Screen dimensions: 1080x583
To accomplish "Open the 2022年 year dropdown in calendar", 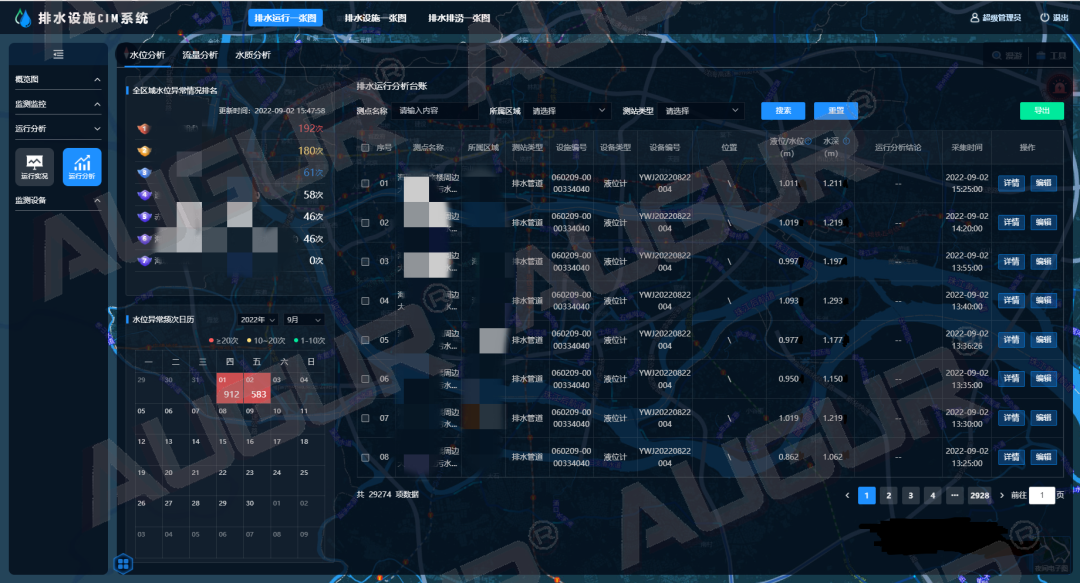I will 258,319.
